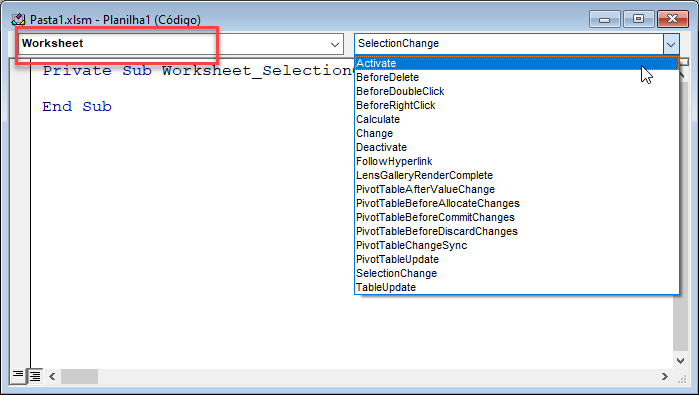Viewport: 699px width, 395px height.
Task: Select PivotTableBeforeDiscardChanges event
Action: [x=517, y=231]
